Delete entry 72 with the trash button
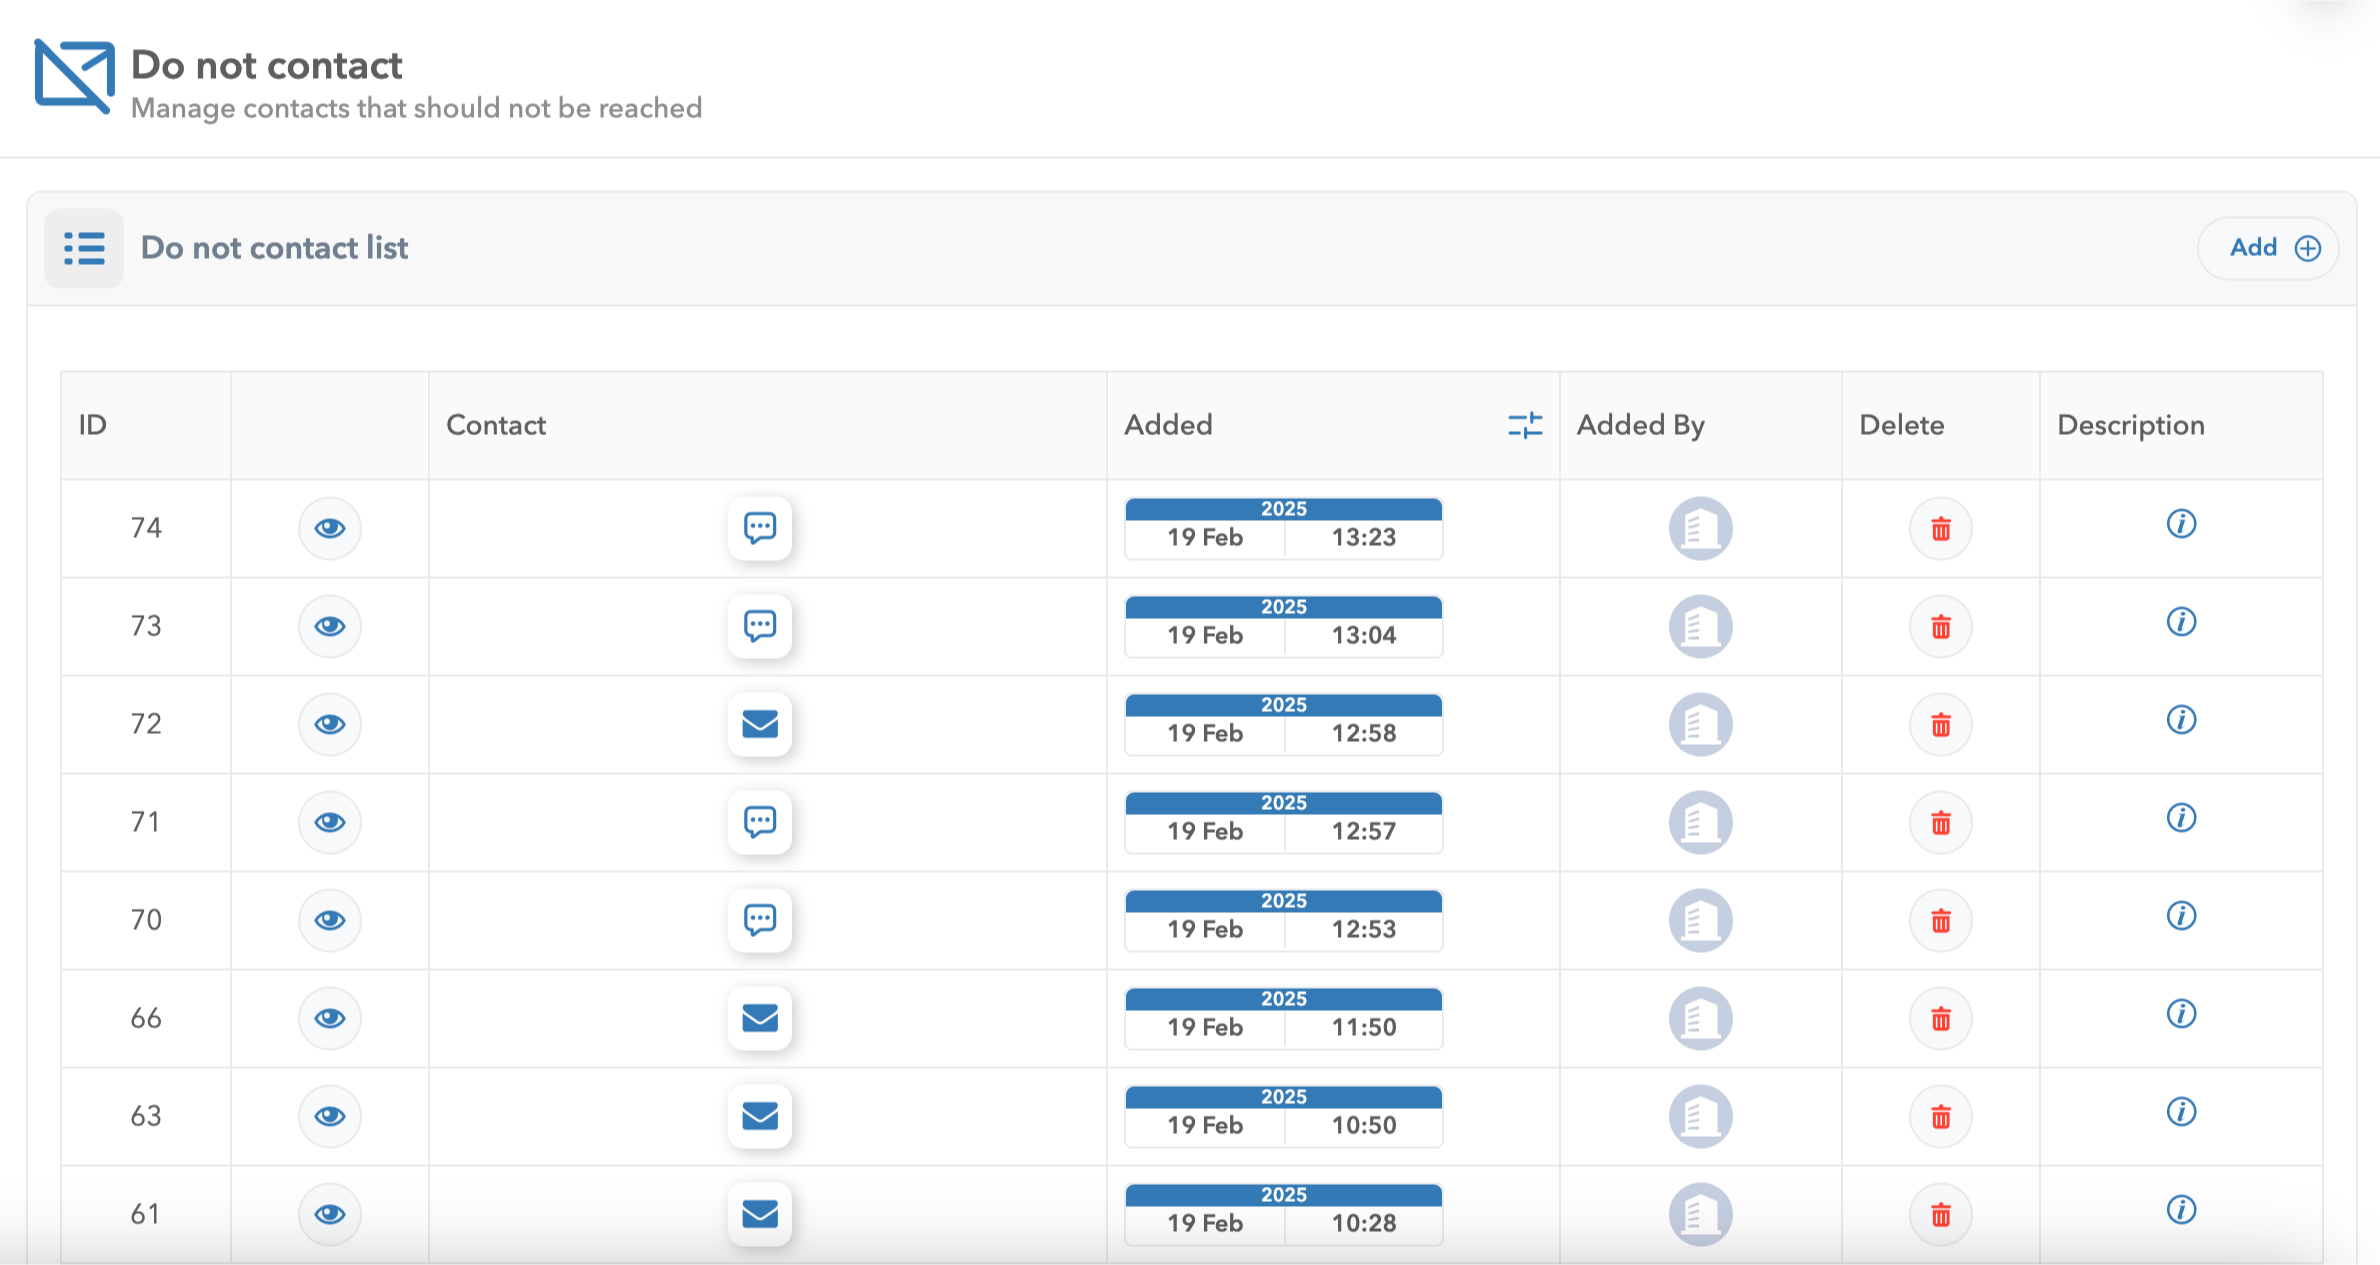Image resolution: width=2380 pixels, height=1265 pixels. pos(1940,724)
